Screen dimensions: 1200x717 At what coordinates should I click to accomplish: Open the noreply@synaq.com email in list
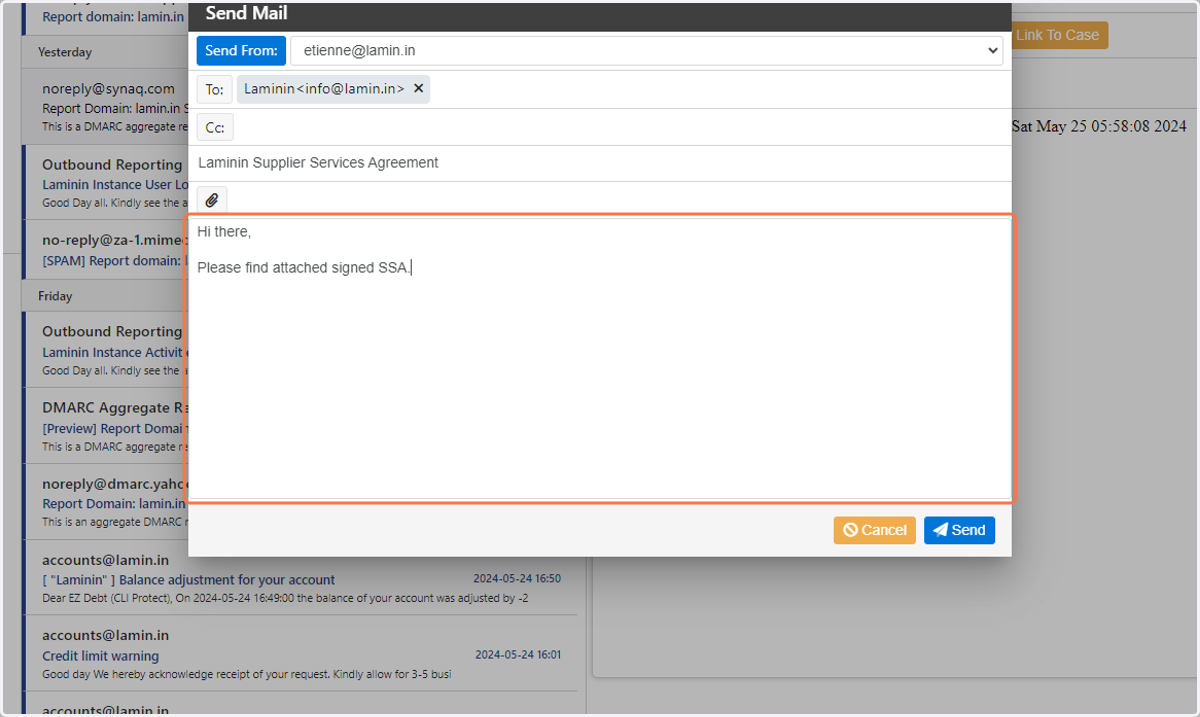pos(105,107)
